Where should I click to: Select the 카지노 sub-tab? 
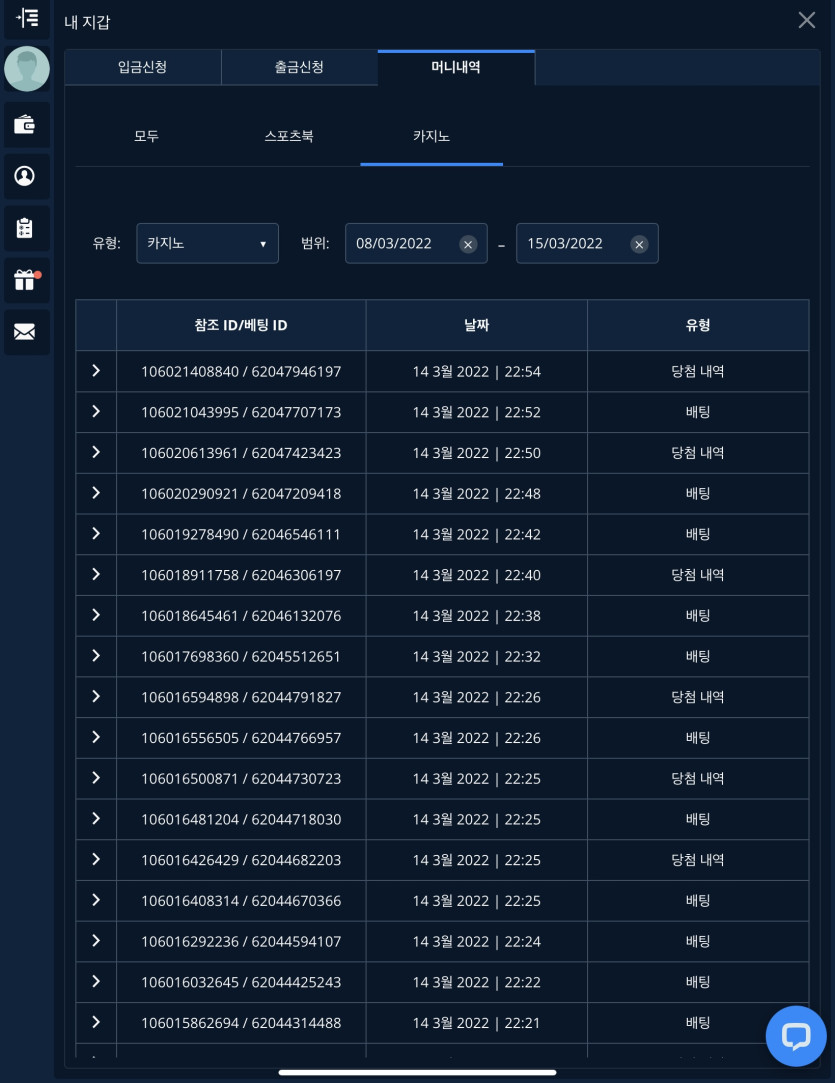(432, 136)
